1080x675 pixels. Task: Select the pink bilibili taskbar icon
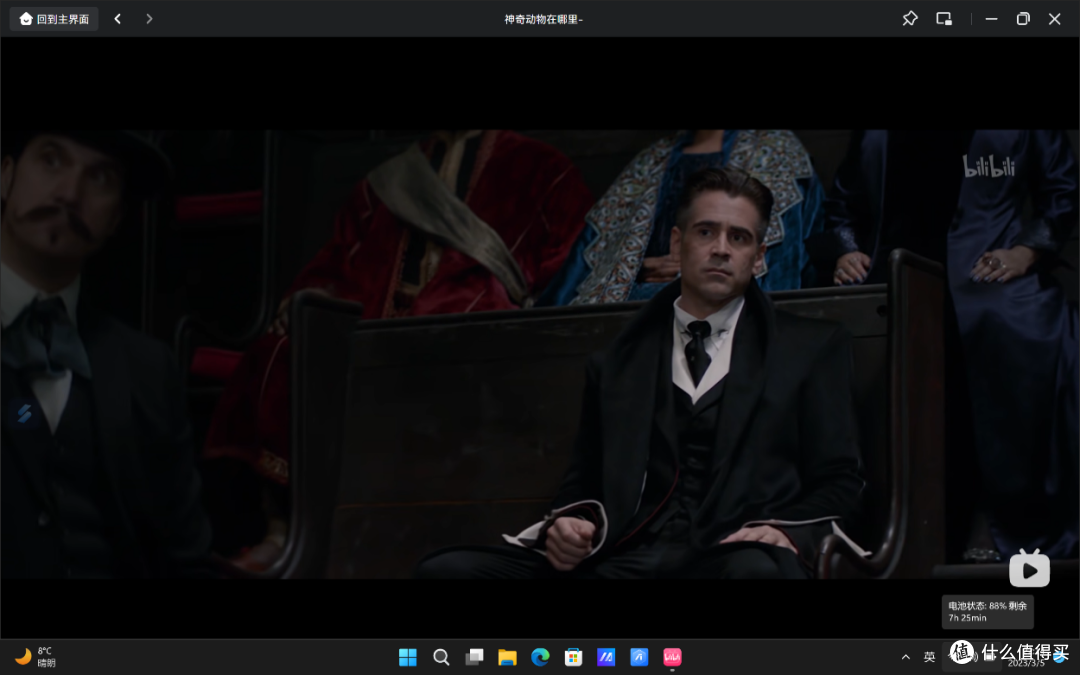[x=672, y=657]
